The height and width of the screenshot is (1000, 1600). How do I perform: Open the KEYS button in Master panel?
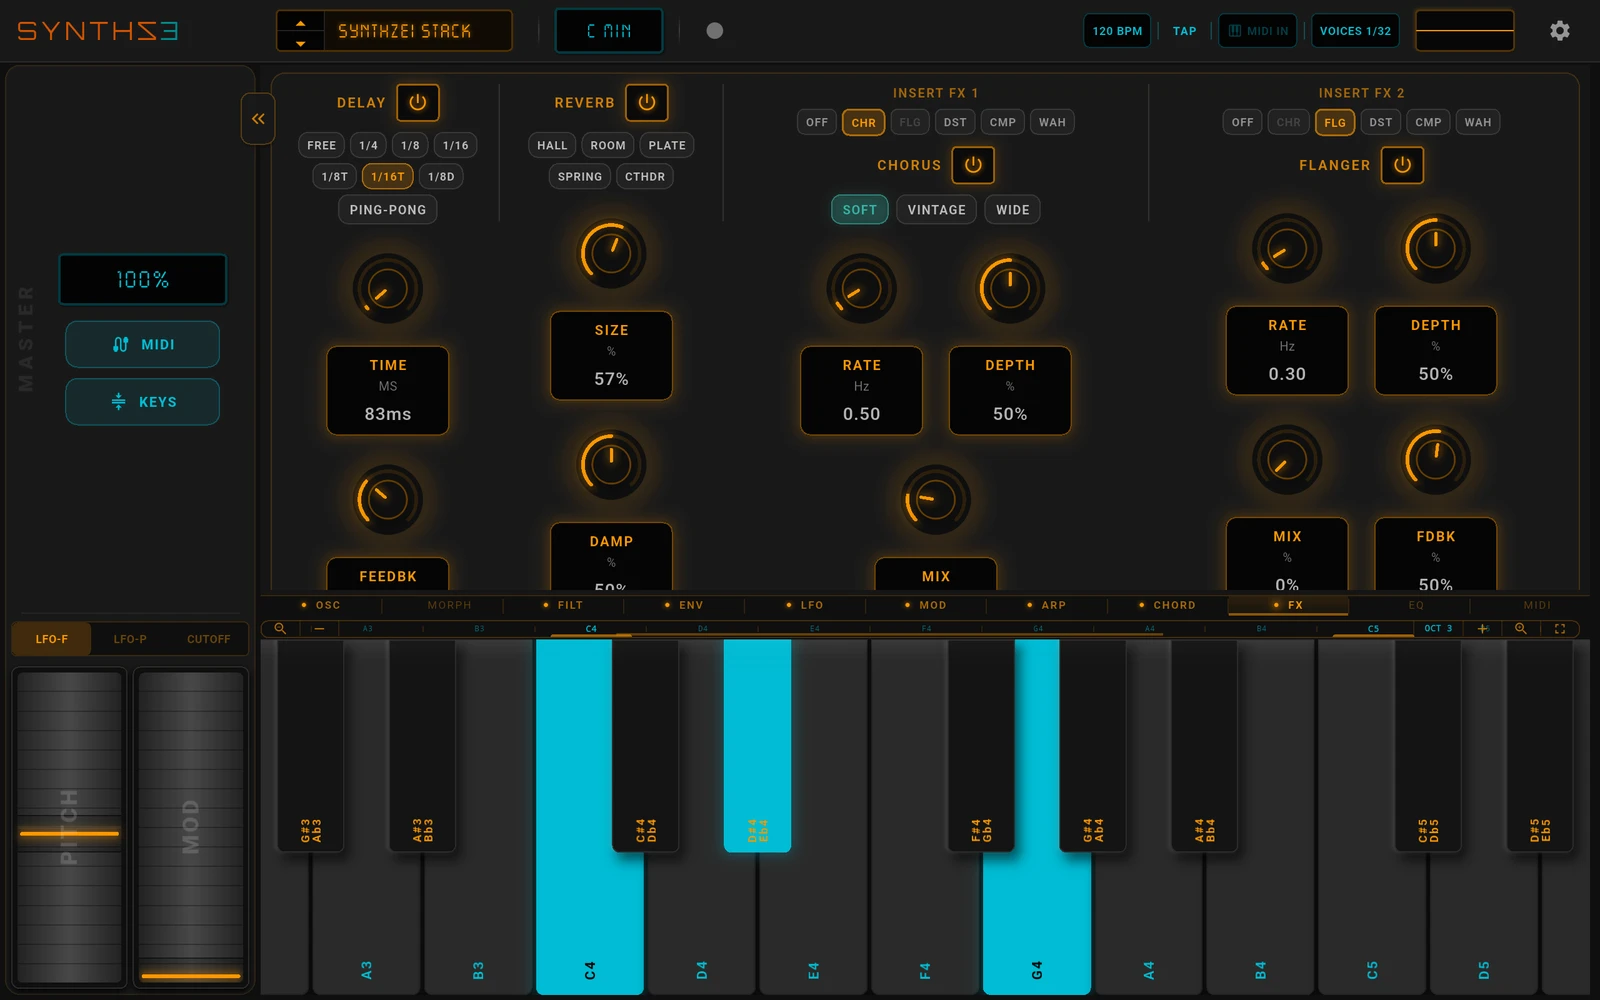(143, 402)
